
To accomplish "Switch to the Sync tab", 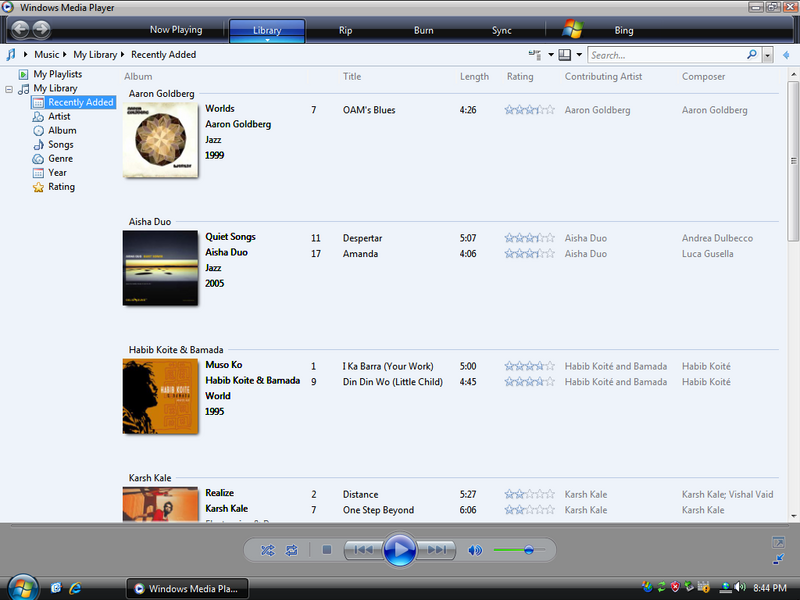I will click(502, 30).
